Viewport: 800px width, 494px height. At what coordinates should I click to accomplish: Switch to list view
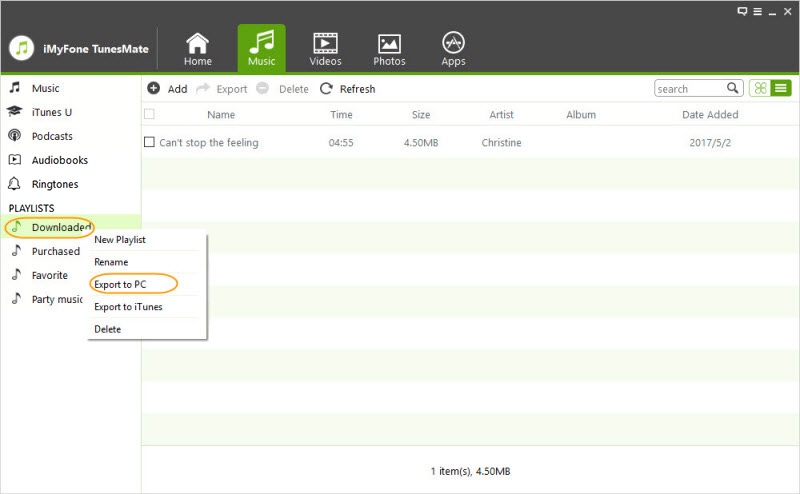coord(781,88)
